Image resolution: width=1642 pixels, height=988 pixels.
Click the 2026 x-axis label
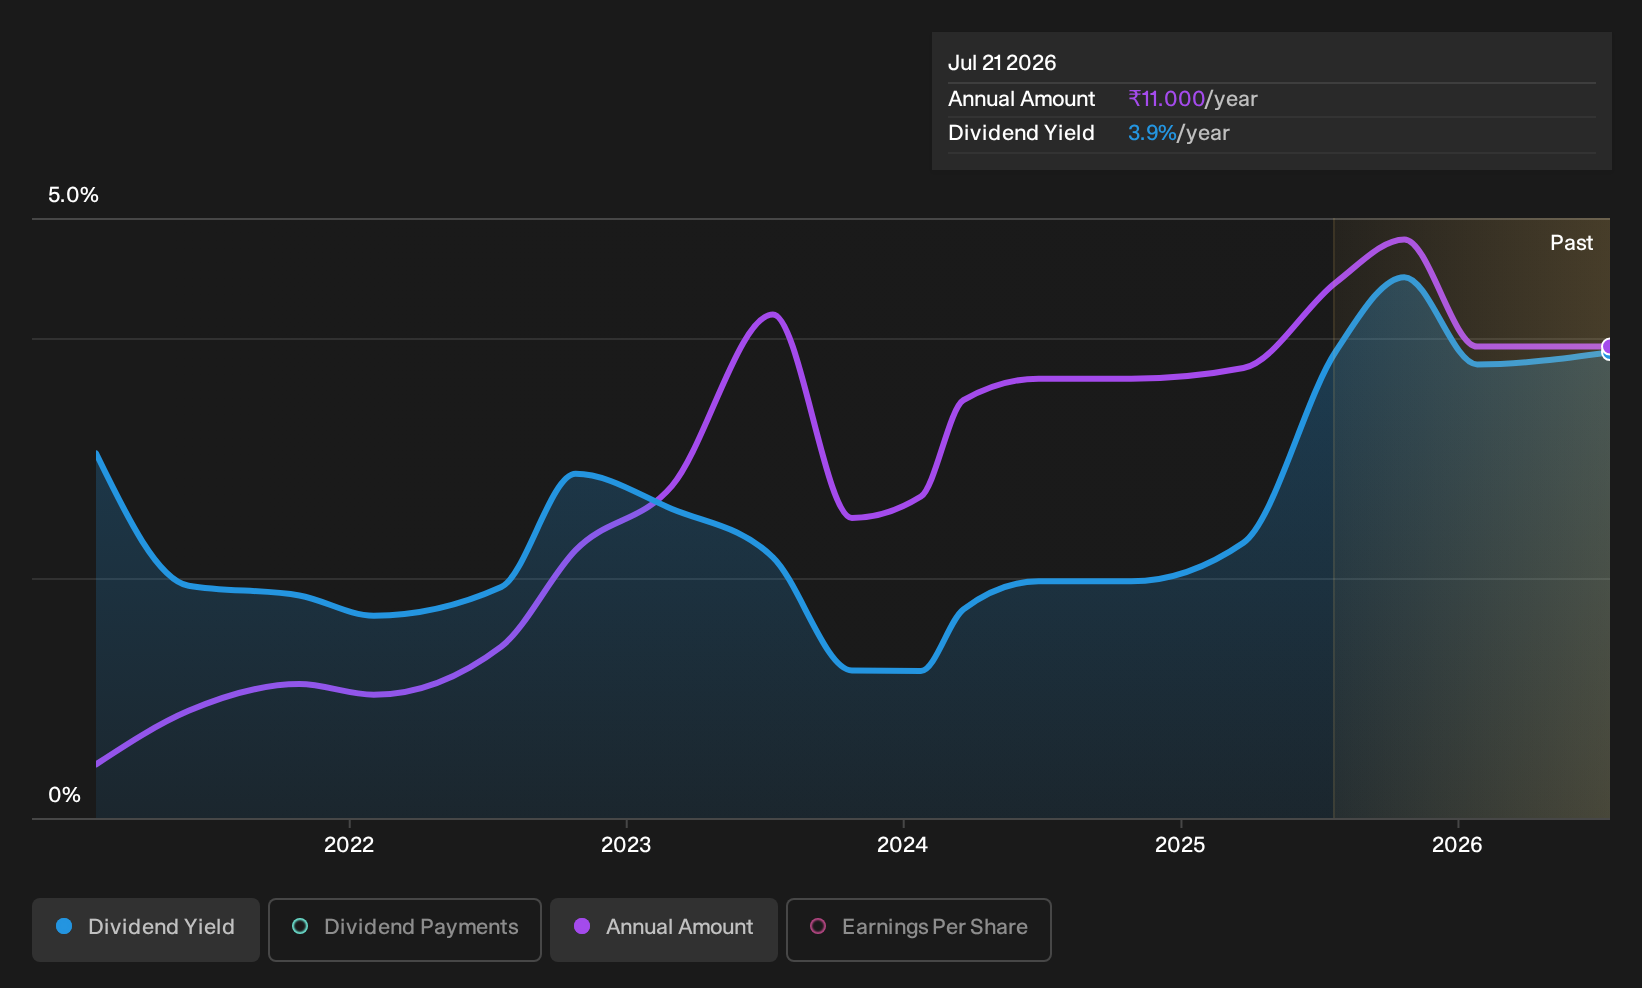point(1457,845)
